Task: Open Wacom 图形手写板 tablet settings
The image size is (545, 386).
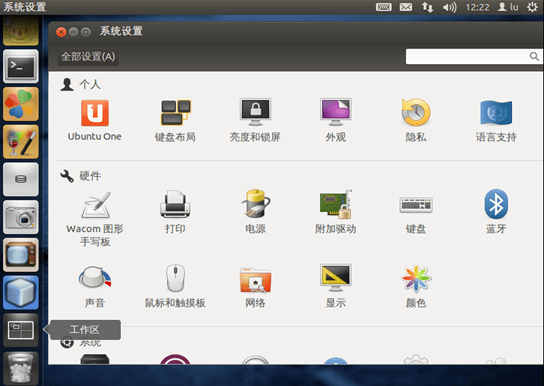Action: tap(95, 219)
